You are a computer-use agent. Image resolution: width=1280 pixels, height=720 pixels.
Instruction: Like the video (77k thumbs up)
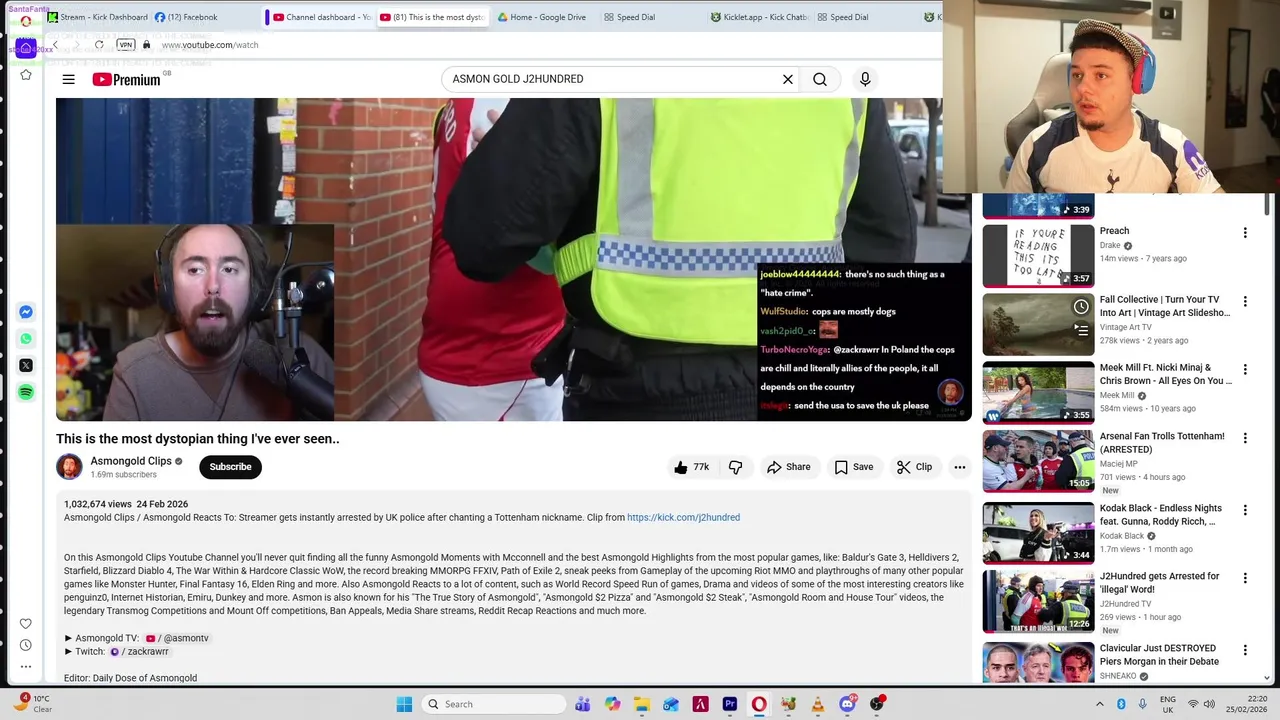[691, 467]
